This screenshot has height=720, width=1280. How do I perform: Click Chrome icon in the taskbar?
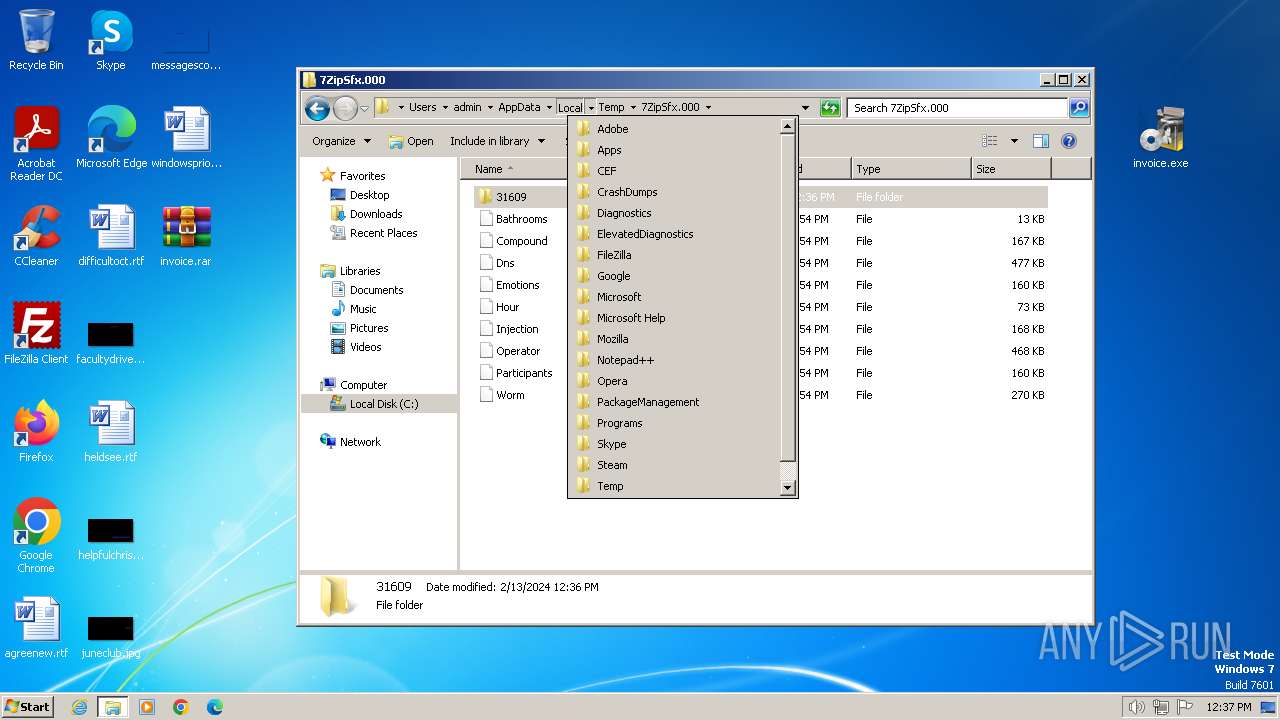point(181,707)
